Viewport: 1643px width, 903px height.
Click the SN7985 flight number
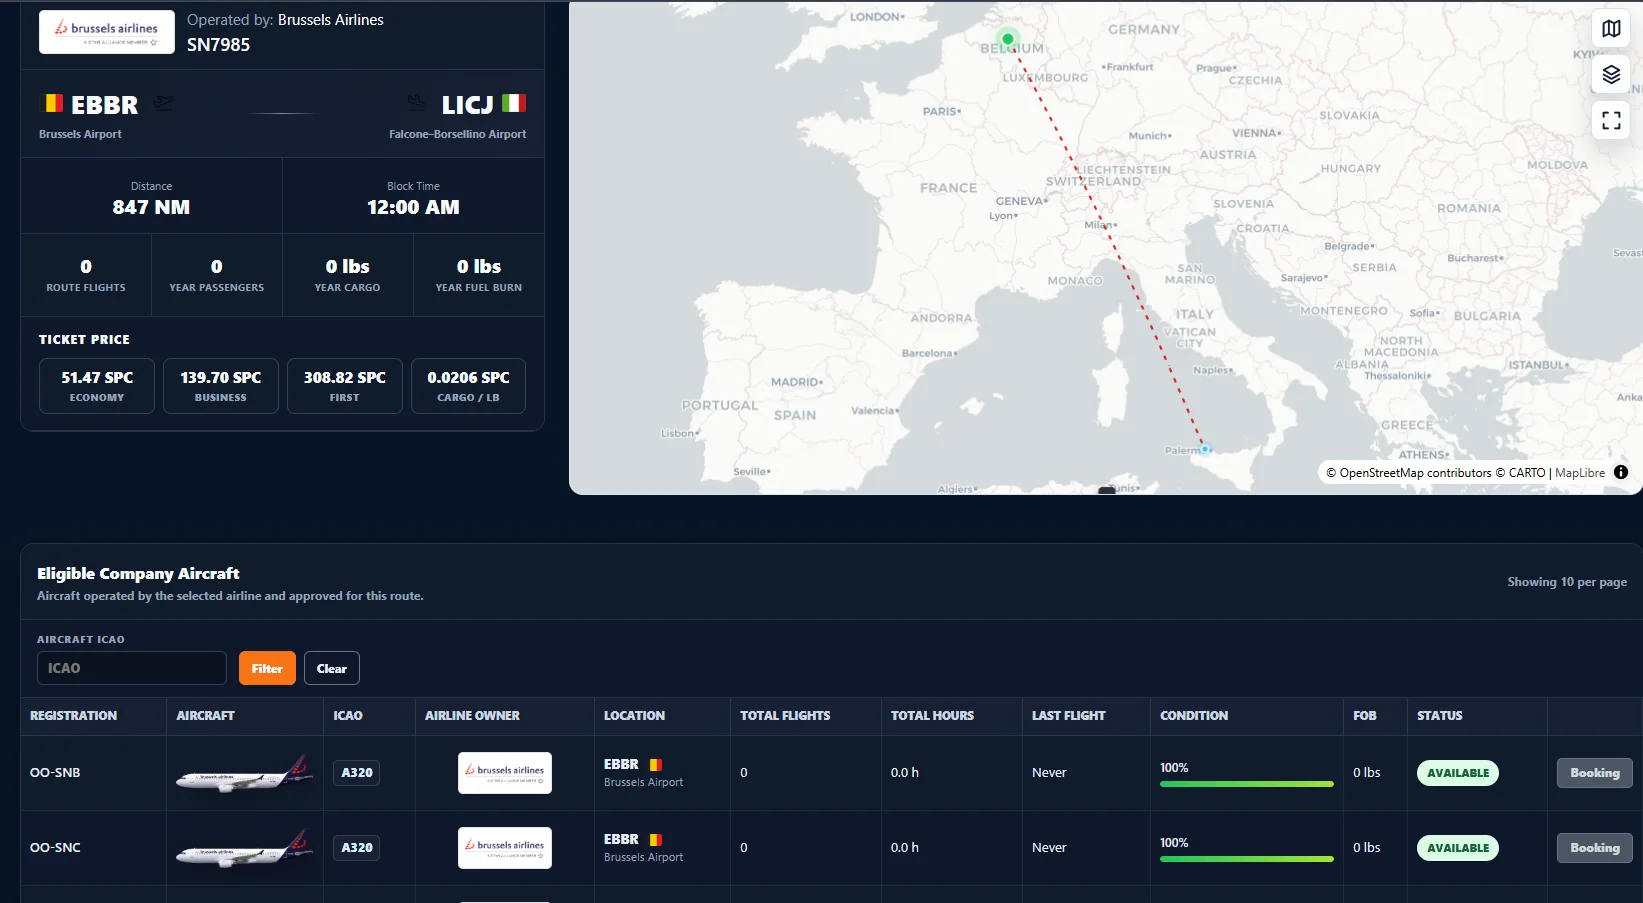pyautogui.click(x=219, y=45)
